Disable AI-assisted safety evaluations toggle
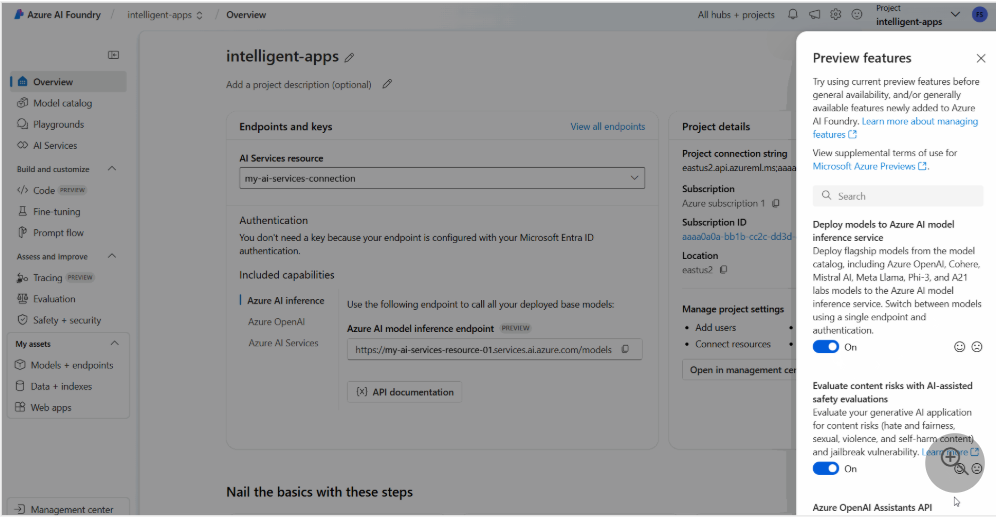Screen dimensions: 996x517 click(825, 468)
